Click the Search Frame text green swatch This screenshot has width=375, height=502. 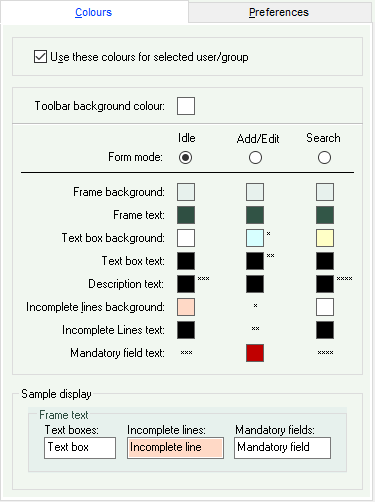325,215
